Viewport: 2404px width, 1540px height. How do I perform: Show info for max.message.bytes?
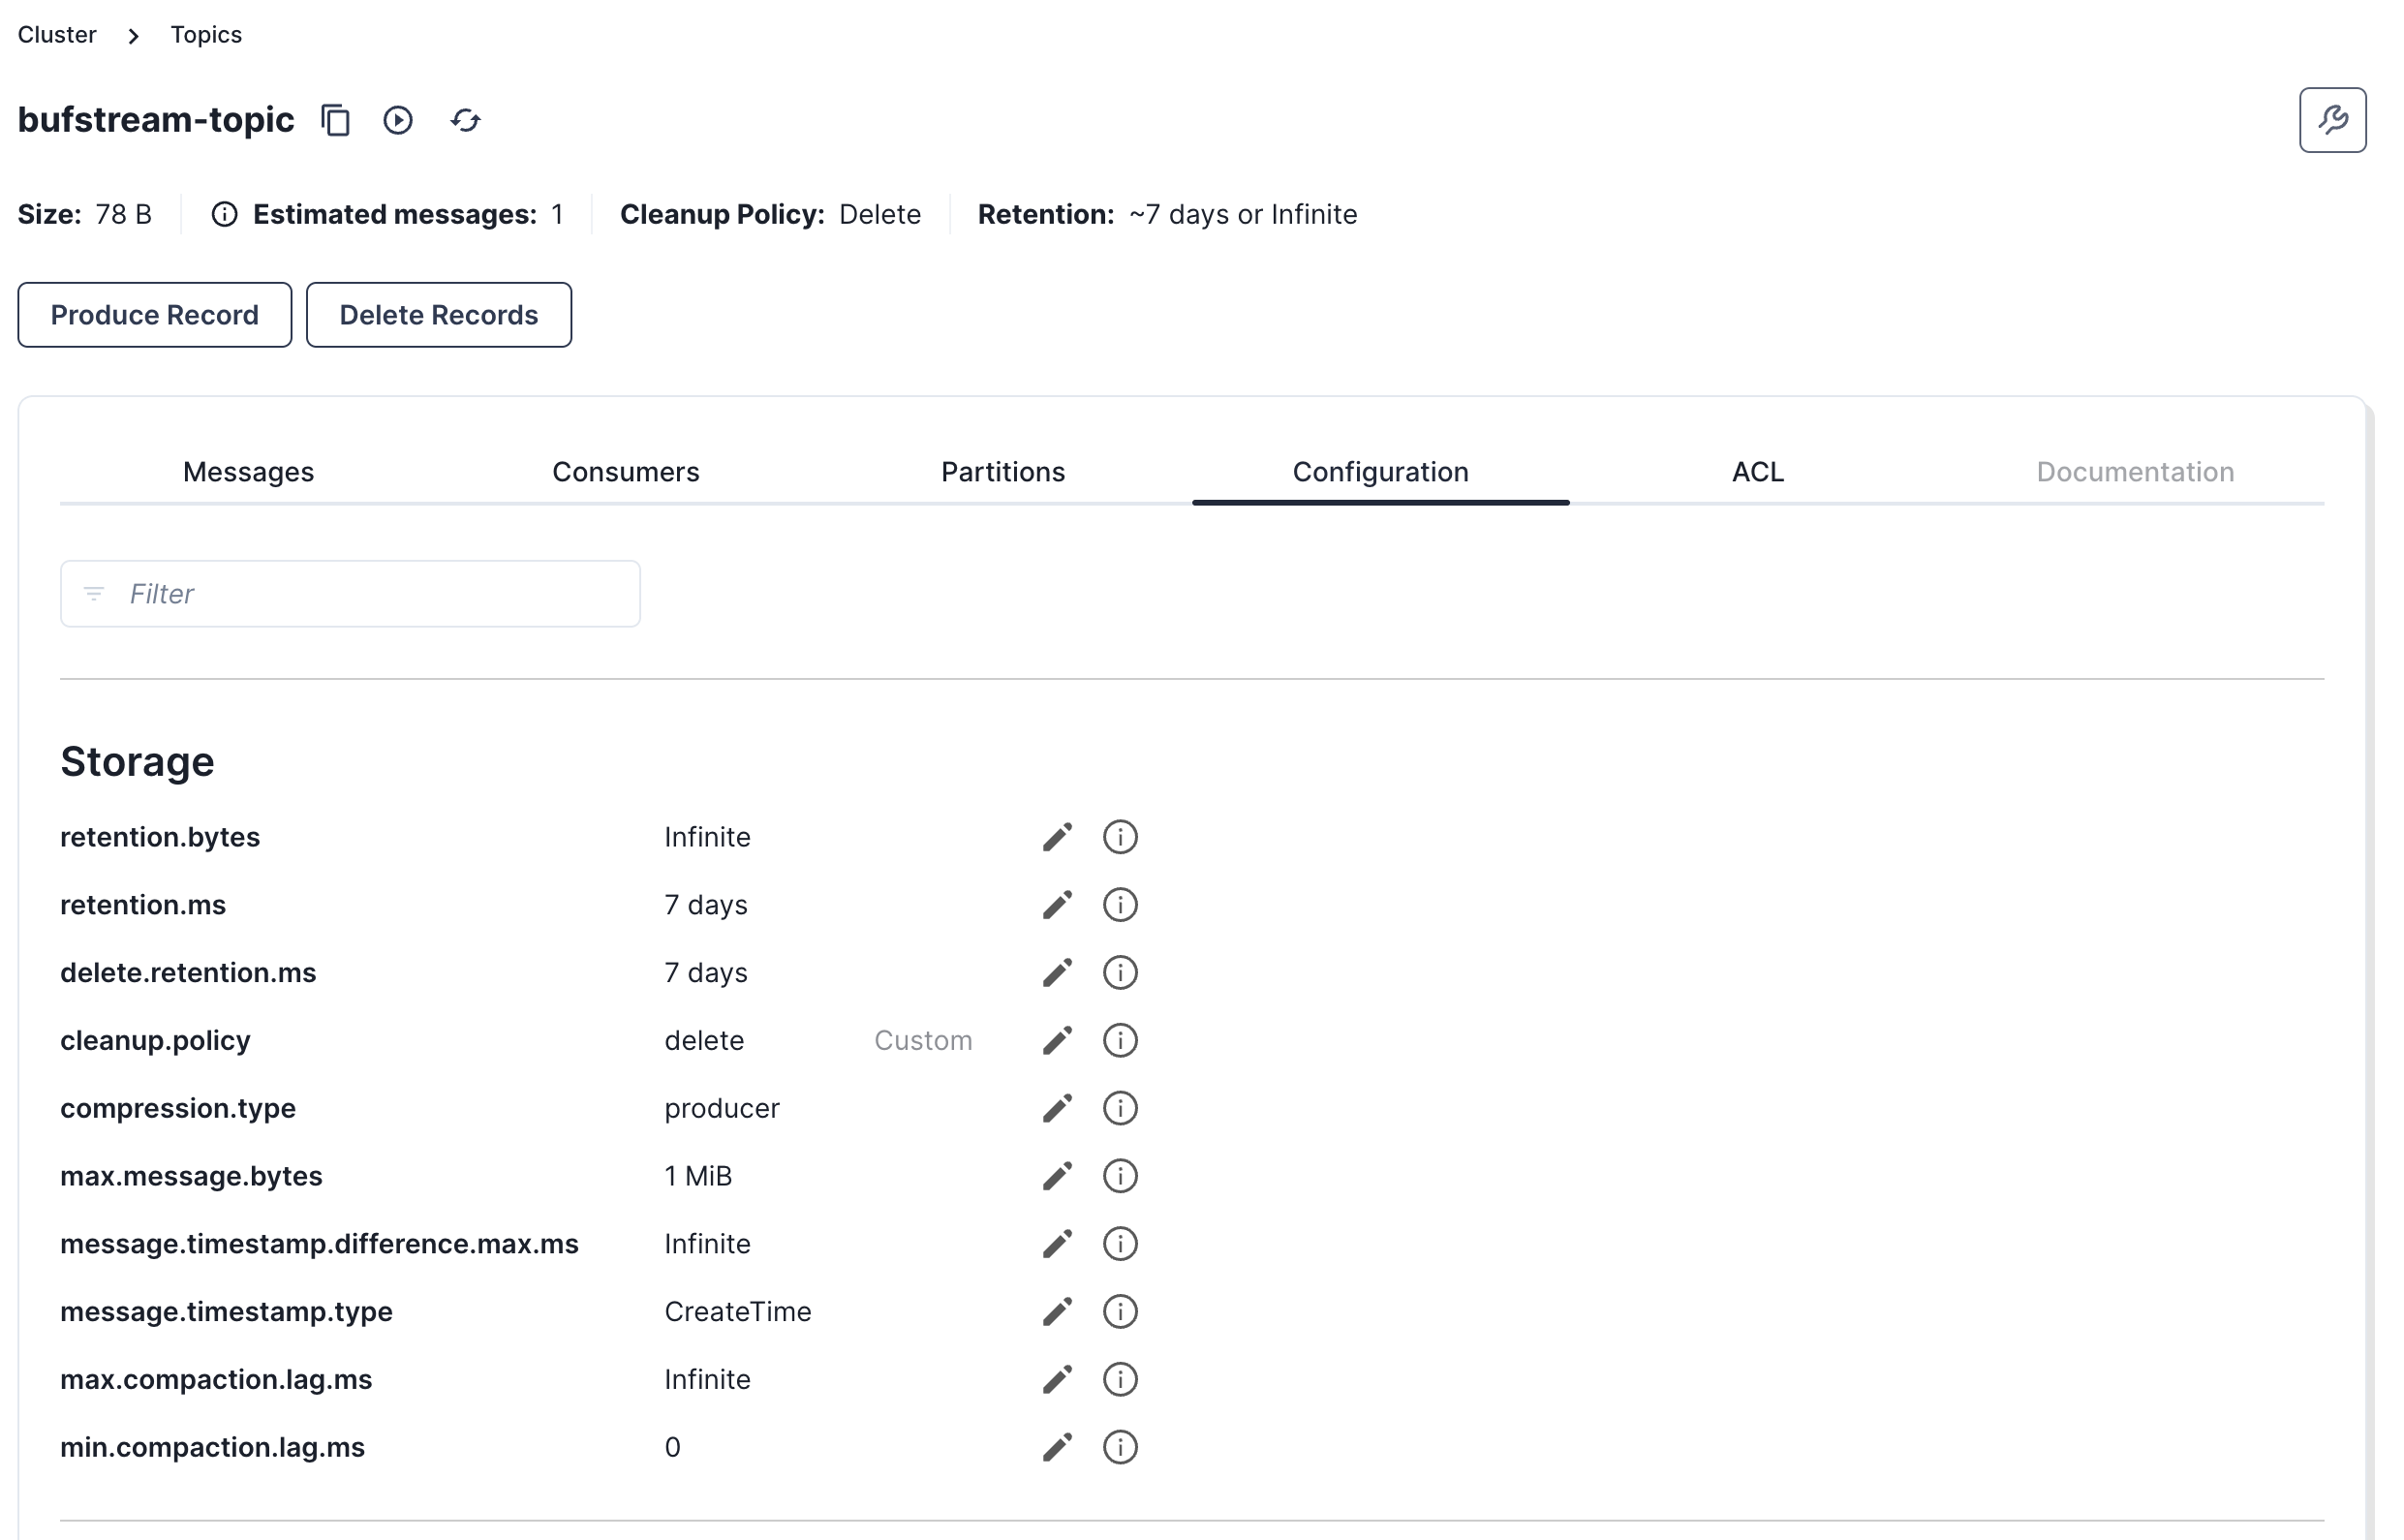click(x=1120, y=1176)
